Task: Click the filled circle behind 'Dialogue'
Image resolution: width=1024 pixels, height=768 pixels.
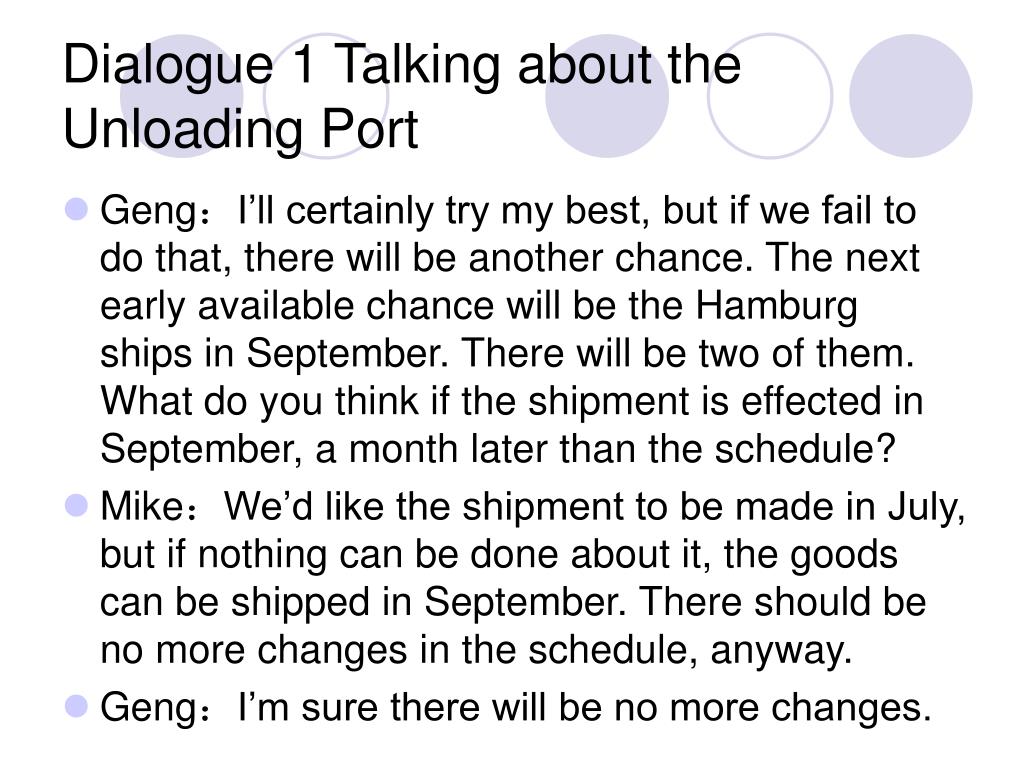Action: 182,95
